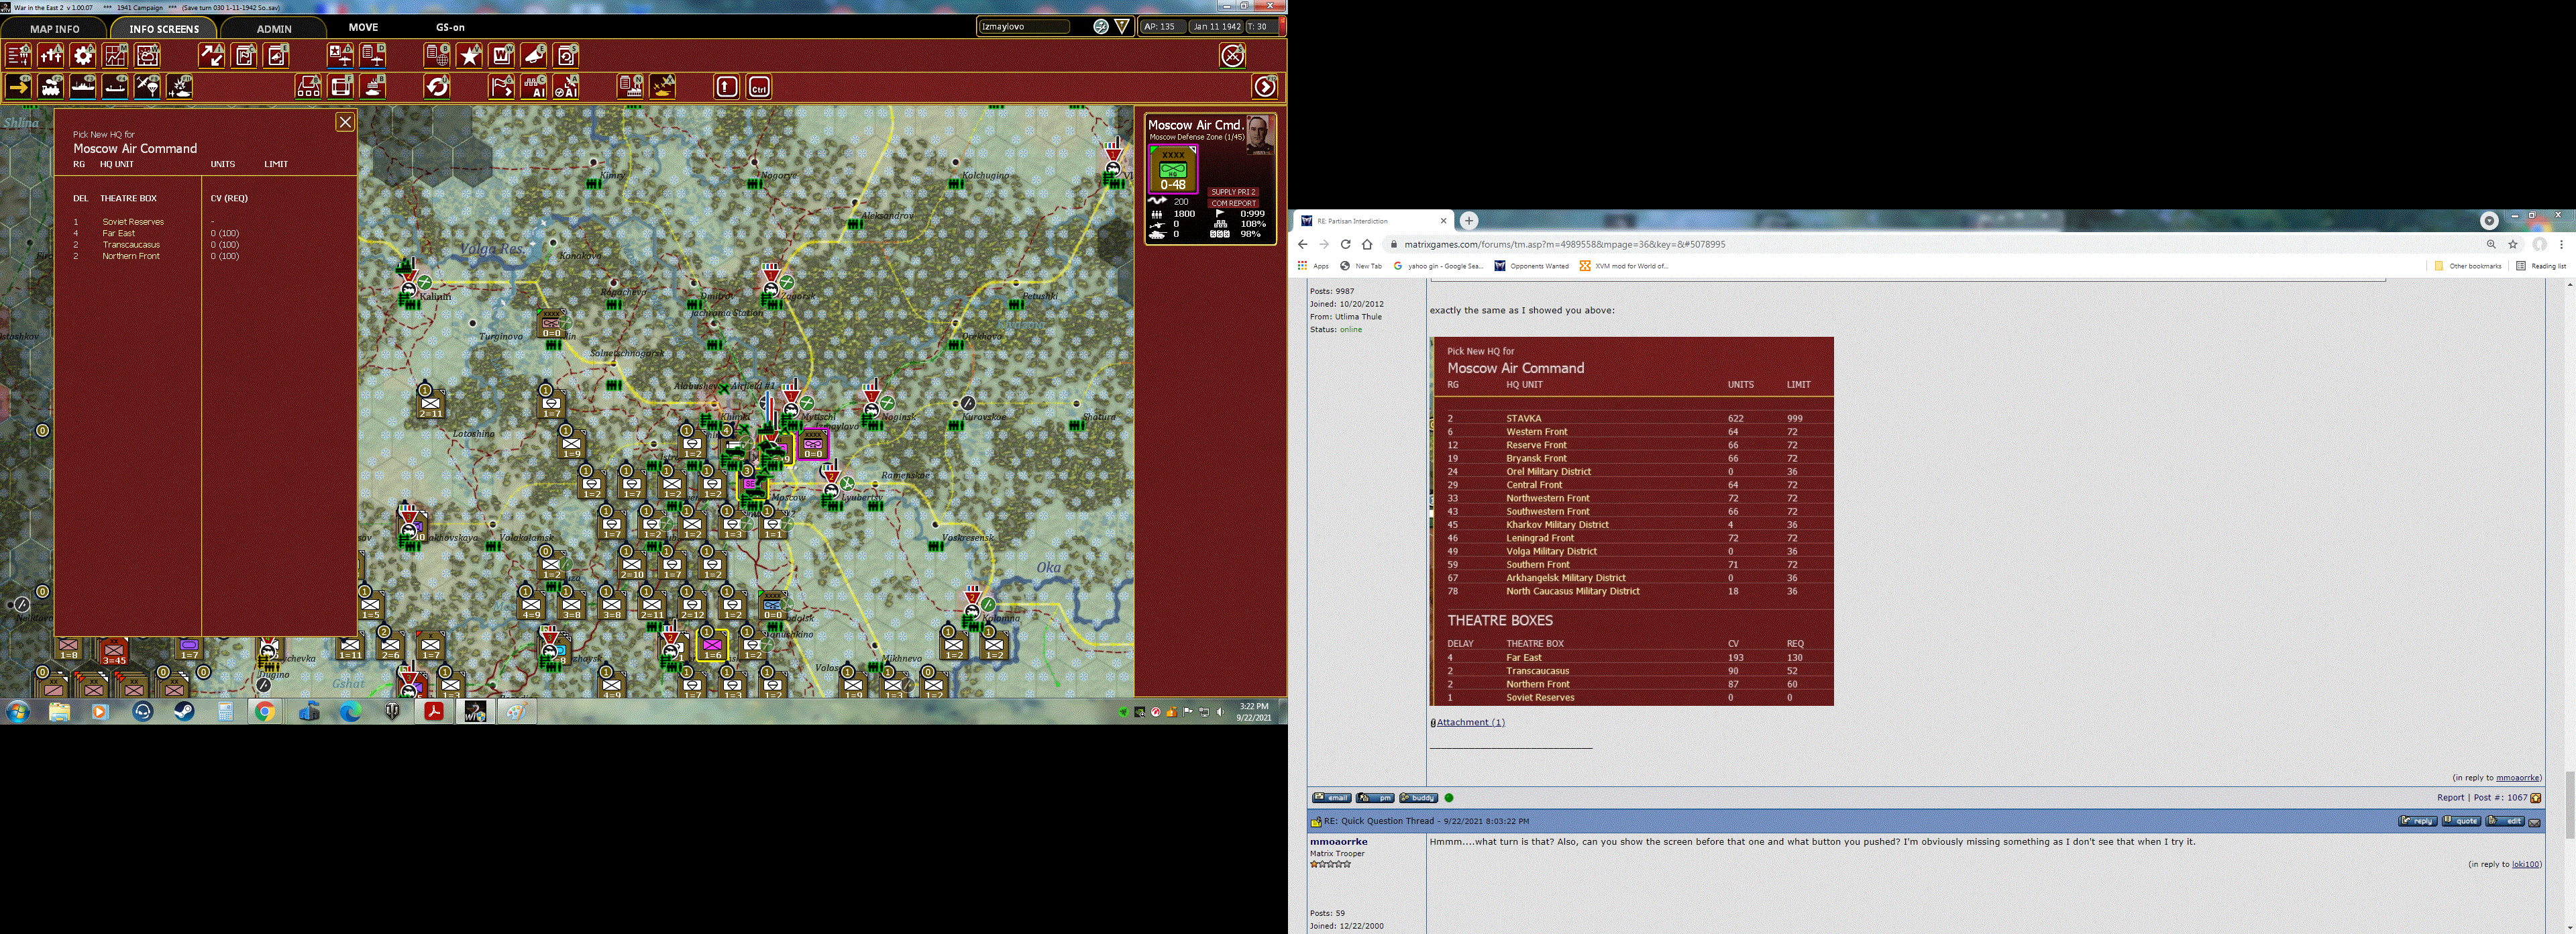Open Steam from the Windows taskbar

(x=184, y=711)
